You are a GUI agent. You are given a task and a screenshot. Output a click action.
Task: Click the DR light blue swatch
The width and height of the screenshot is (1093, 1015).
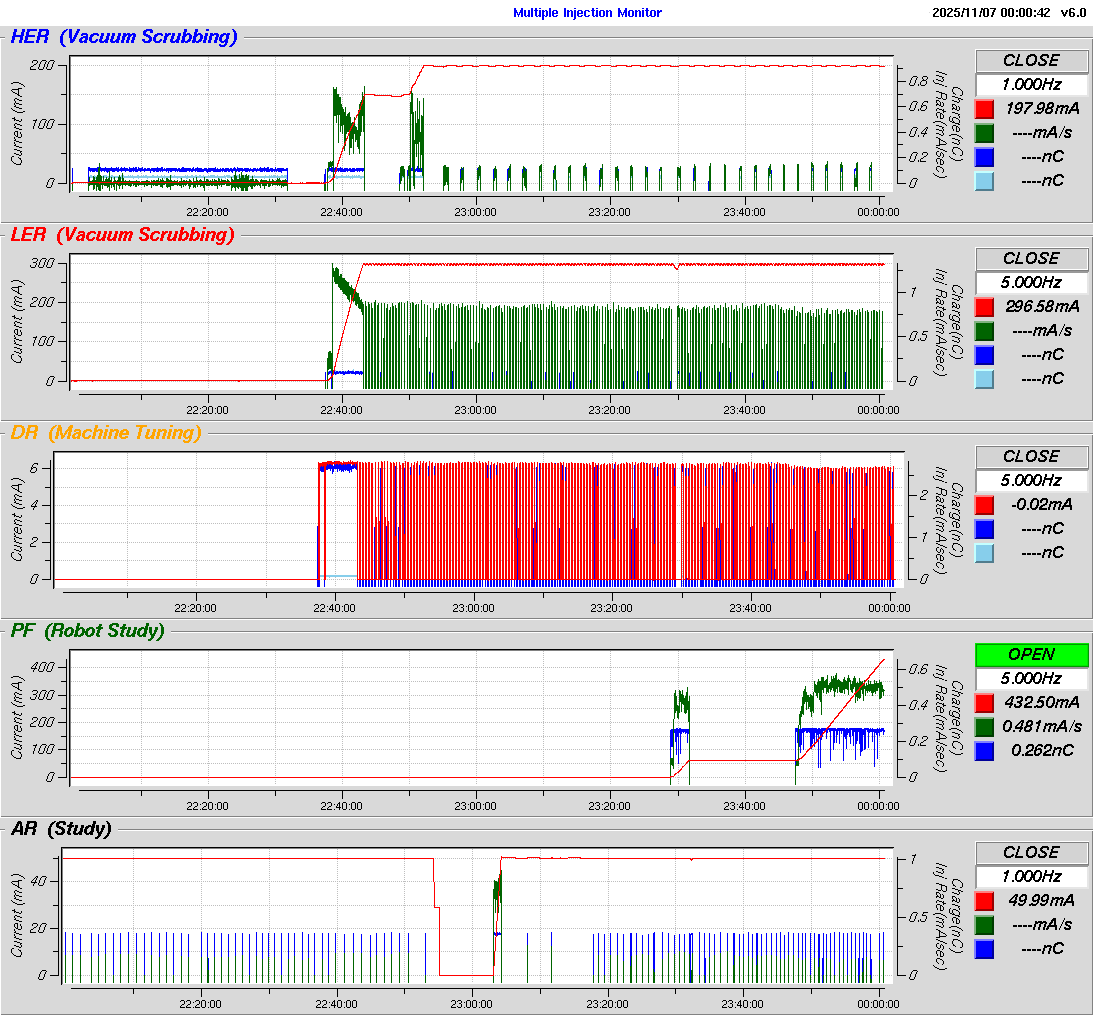pos(984,552)
